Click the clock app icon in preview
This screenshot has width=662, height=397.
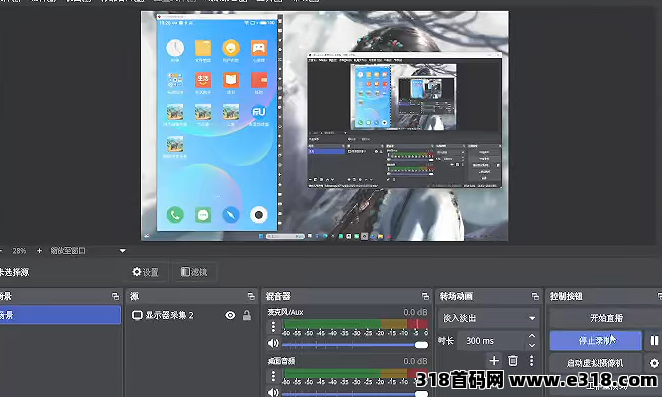pos(175,48)
